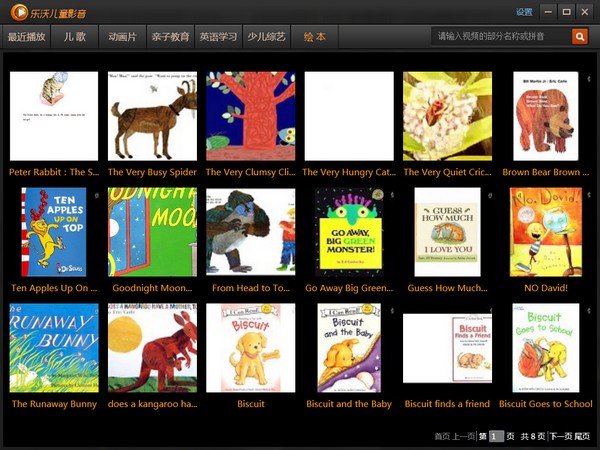Open The Very Busy Spider thumbnail
The width and height of the screenshot is (600, 450).
[x=153, y=116]
